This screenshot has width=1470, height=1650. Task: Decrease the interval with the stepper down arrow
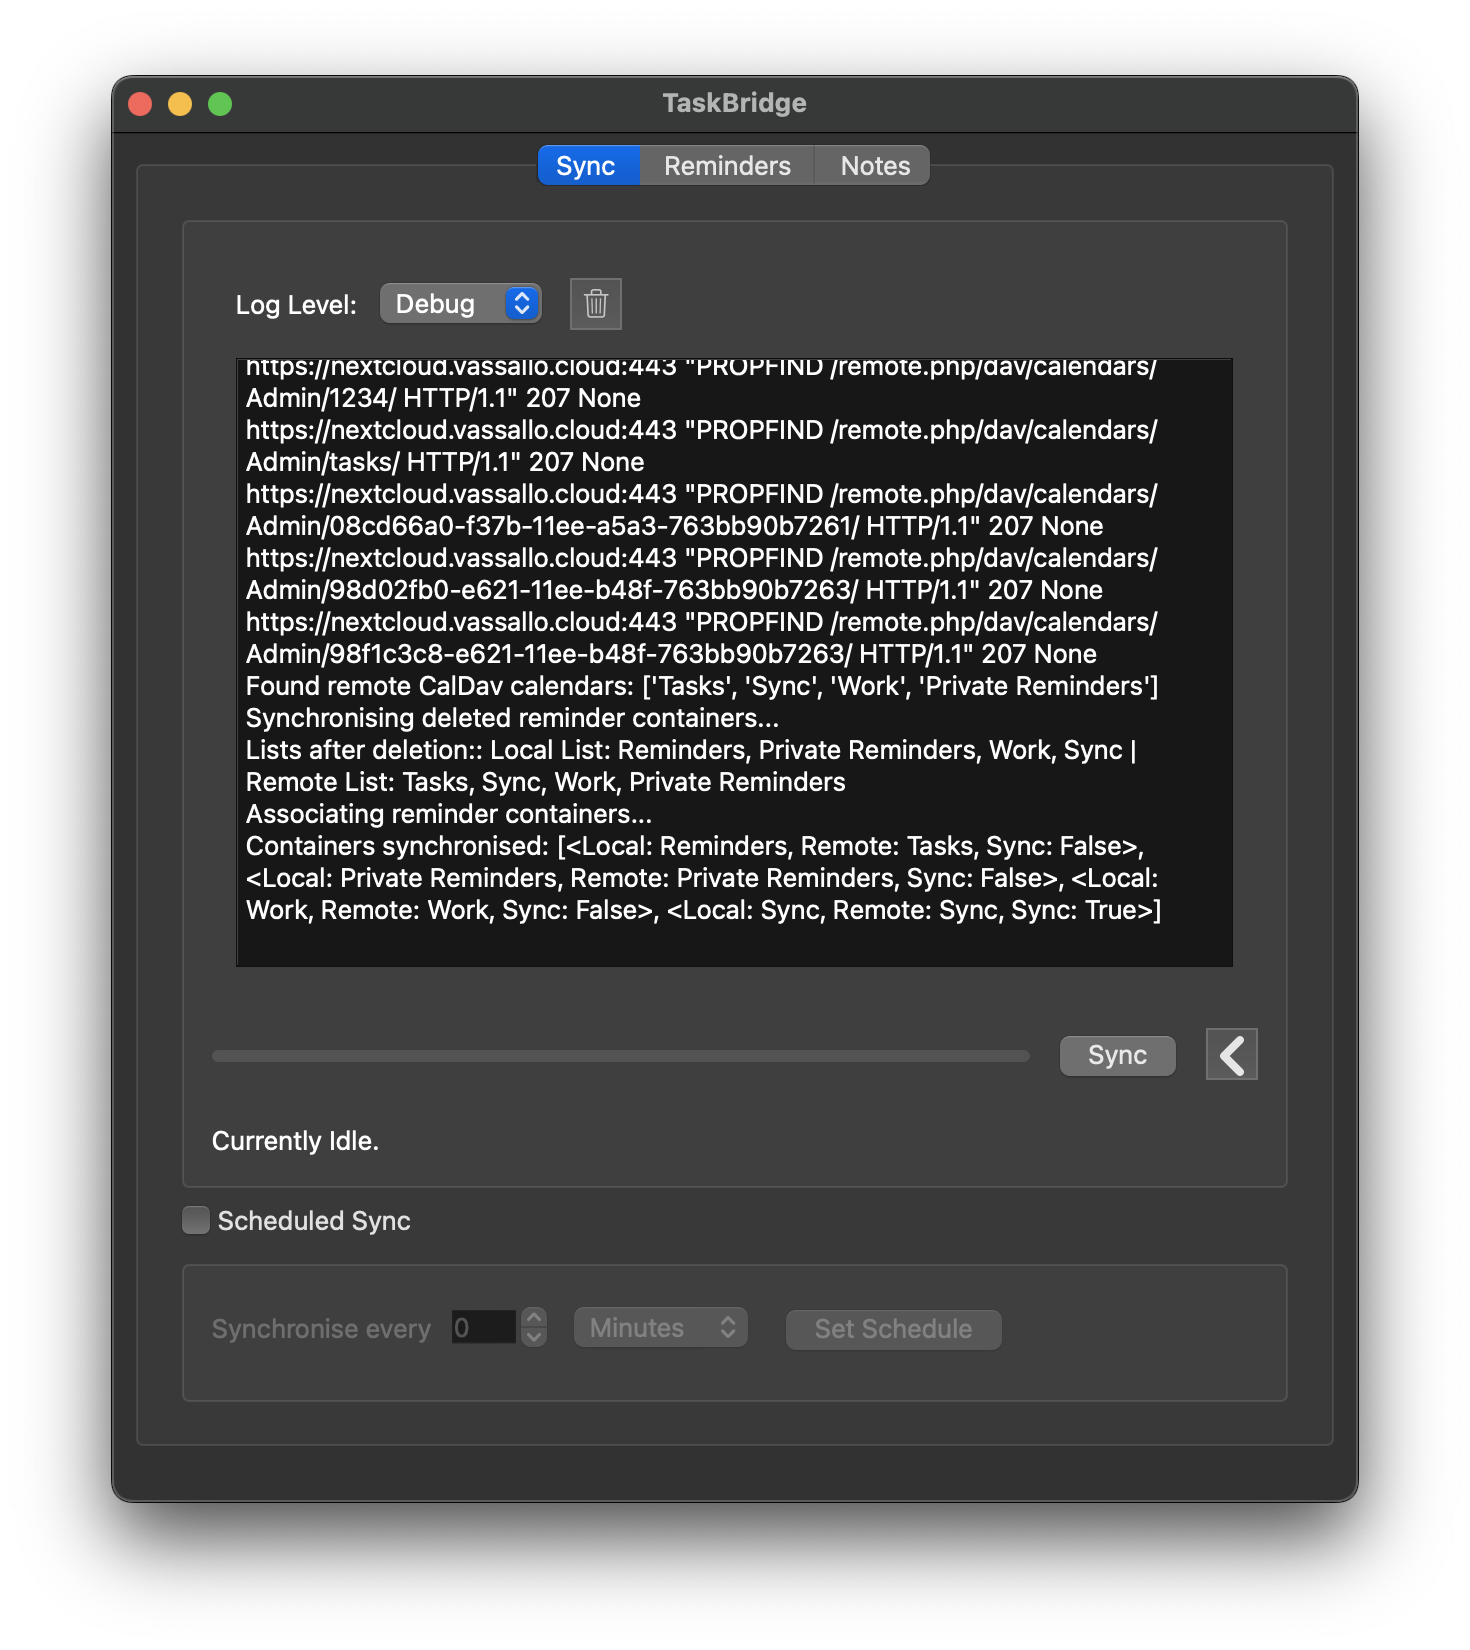tap(535, 1337)
